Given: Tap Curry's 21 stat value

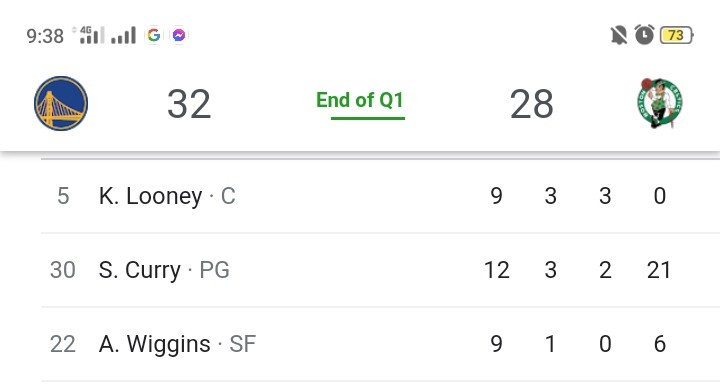Looking at the screenshot, I should 659,270.
